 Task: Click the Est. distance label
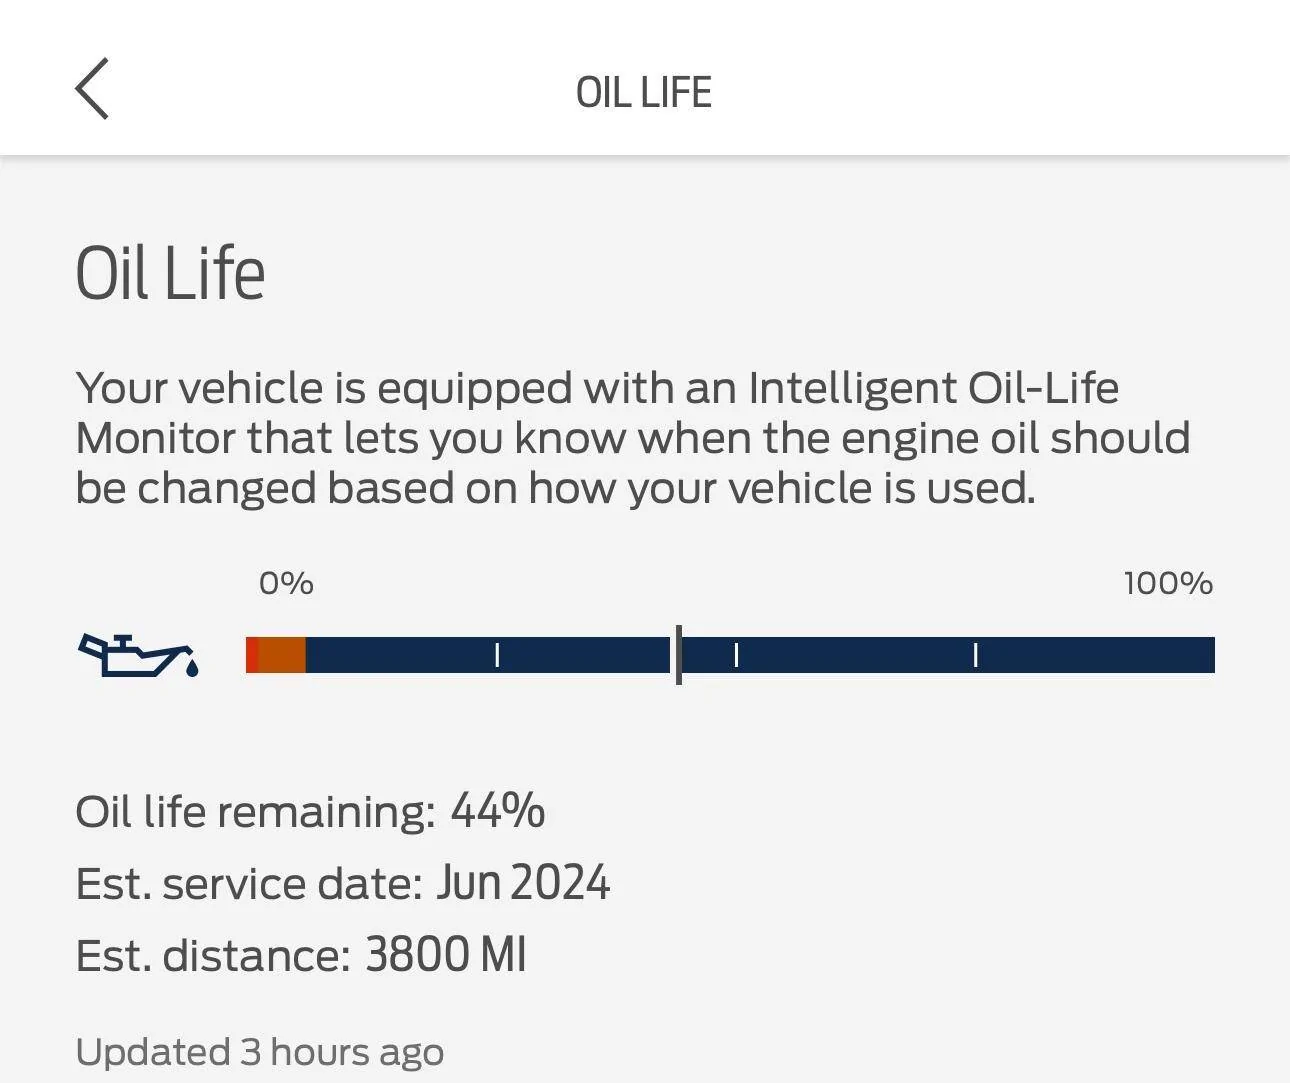pos(213,956)
